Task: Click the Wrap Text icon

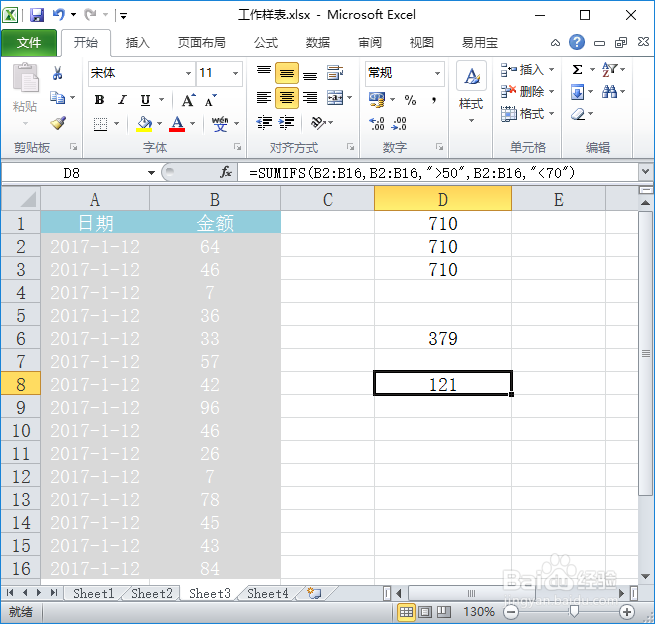Action: point(335,73)
